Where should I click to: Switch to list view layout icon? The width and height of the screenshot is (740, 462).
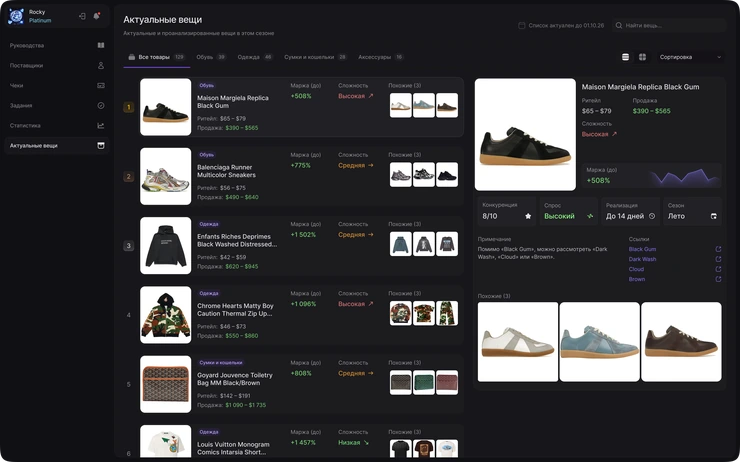[x=625, y=57]
